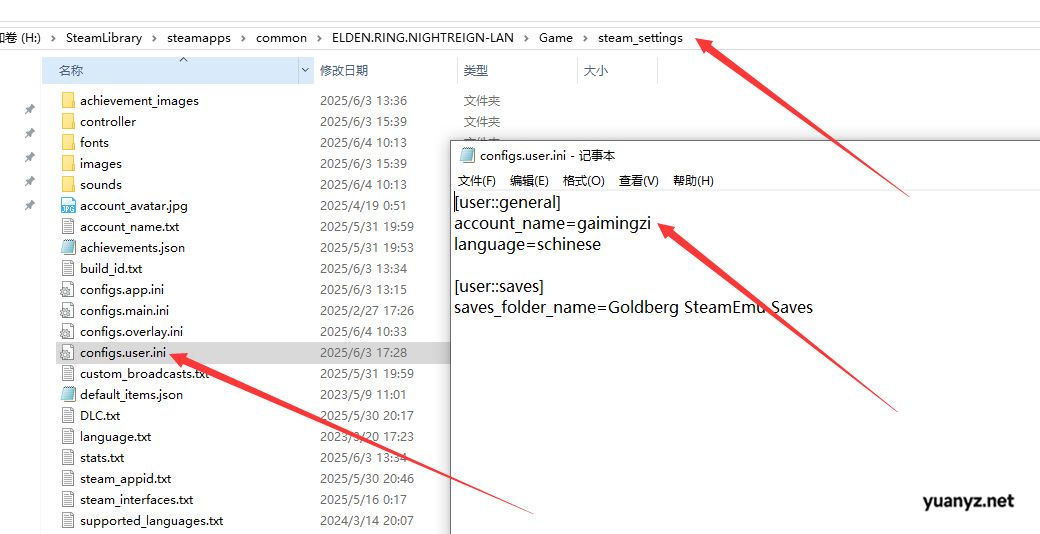Select the custom_broadcasts.txt file name
Screen dimensions: 1040x534
click(x=145, y=373)
